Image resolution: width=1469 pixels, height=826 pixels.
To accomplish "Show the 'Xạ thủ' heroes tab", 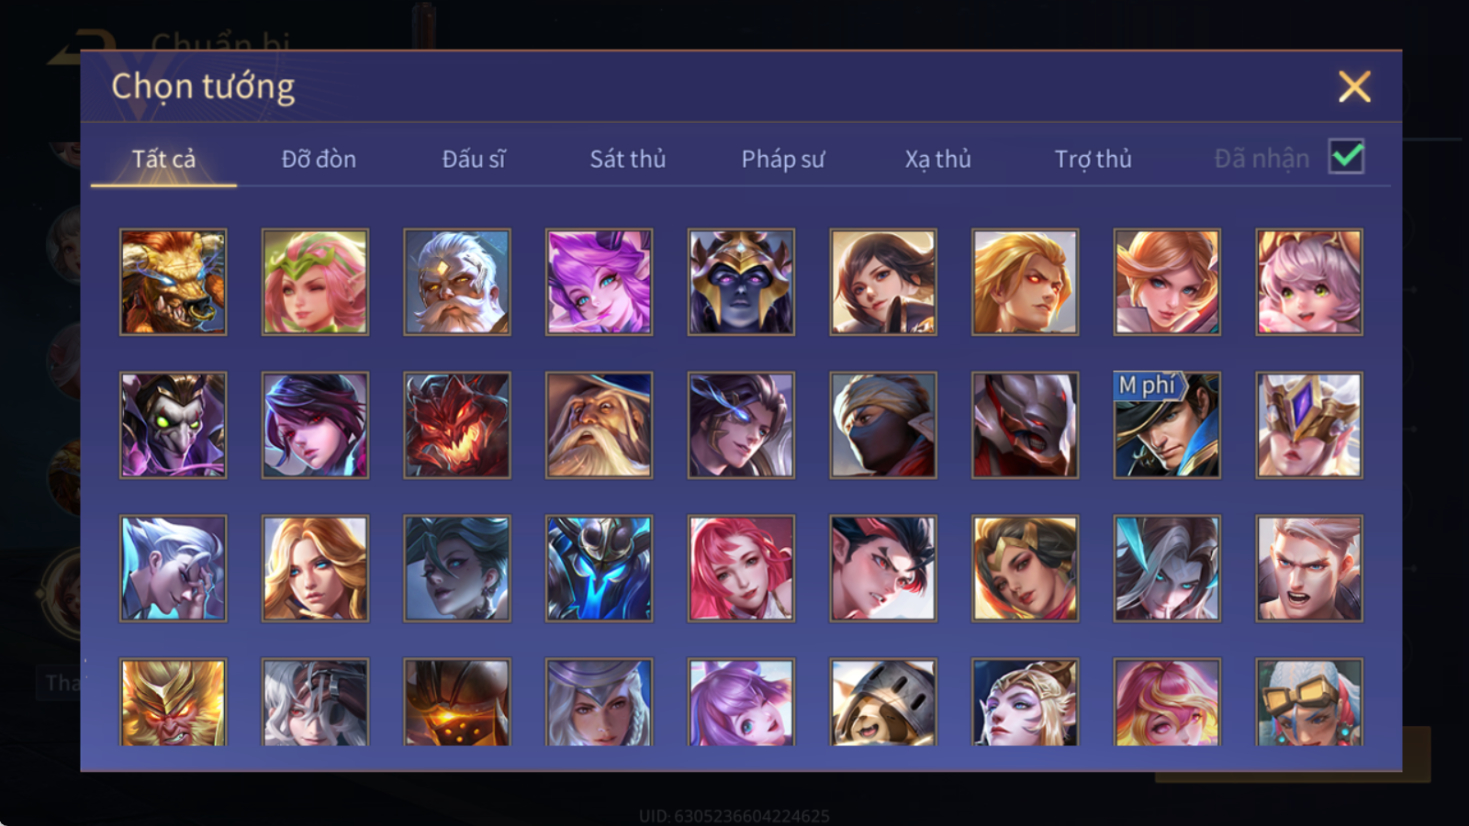I will (938, 159).
